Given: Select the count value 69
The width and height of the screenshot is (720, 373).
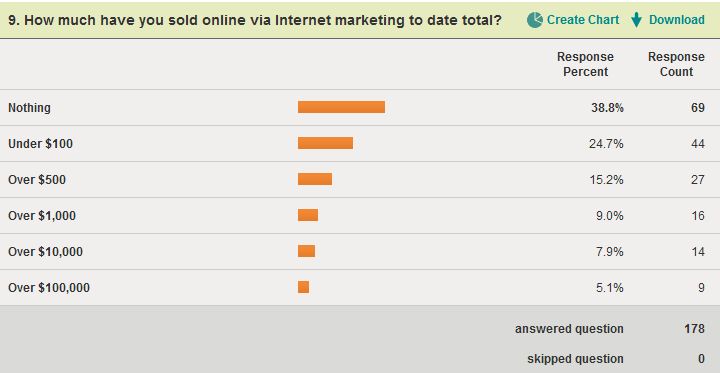Looking at the screenshot, I should 698,108.
